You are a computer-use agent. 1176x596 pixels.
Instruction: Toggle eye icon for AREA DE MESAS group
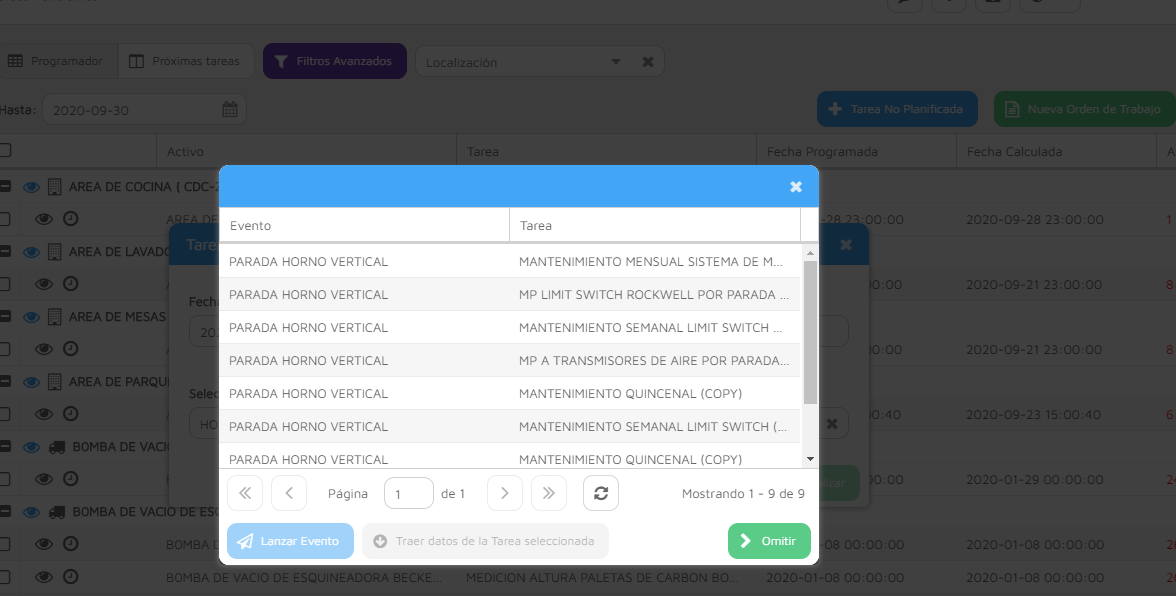(31, 317)
